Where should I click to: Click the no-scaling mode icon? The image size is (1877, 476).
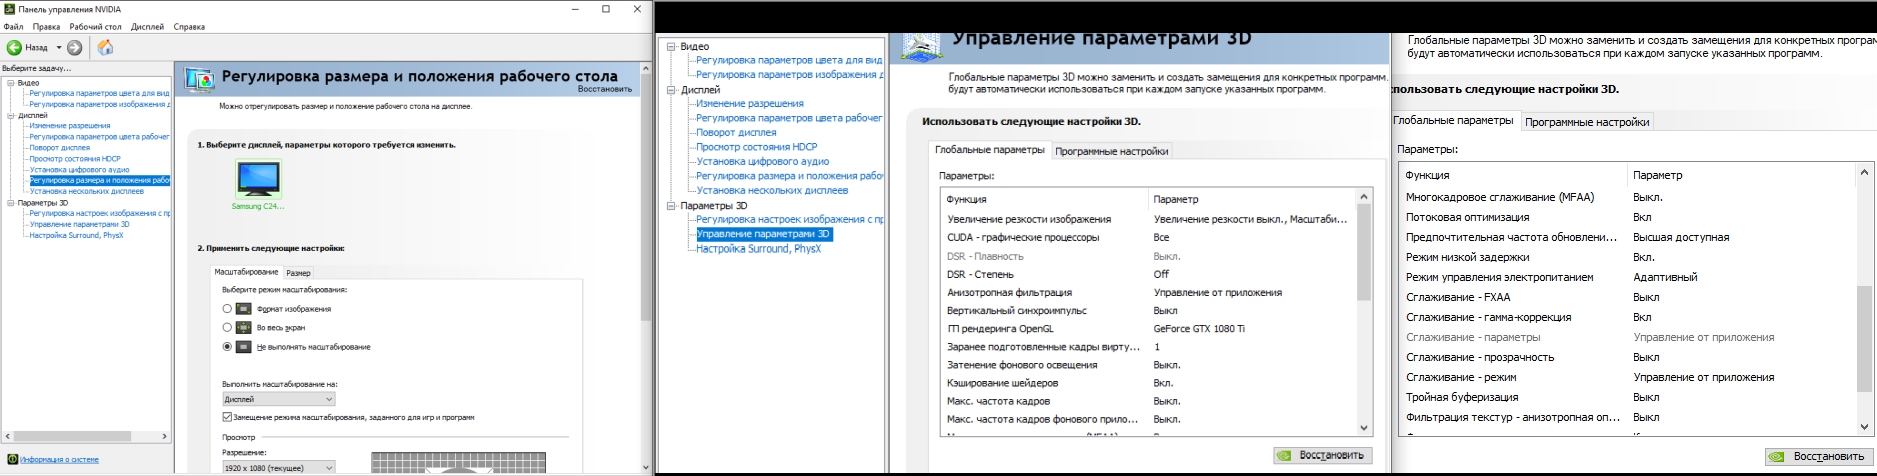243,347
